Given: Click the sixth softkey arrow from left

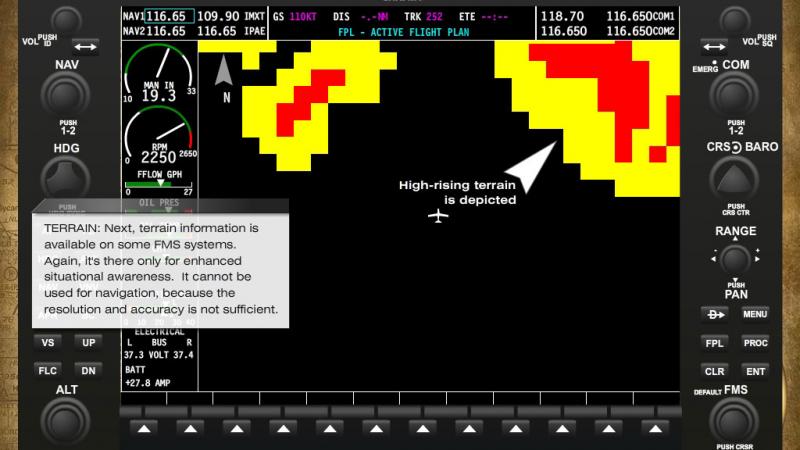Looking at the screenshot, I should coord(376,429).
